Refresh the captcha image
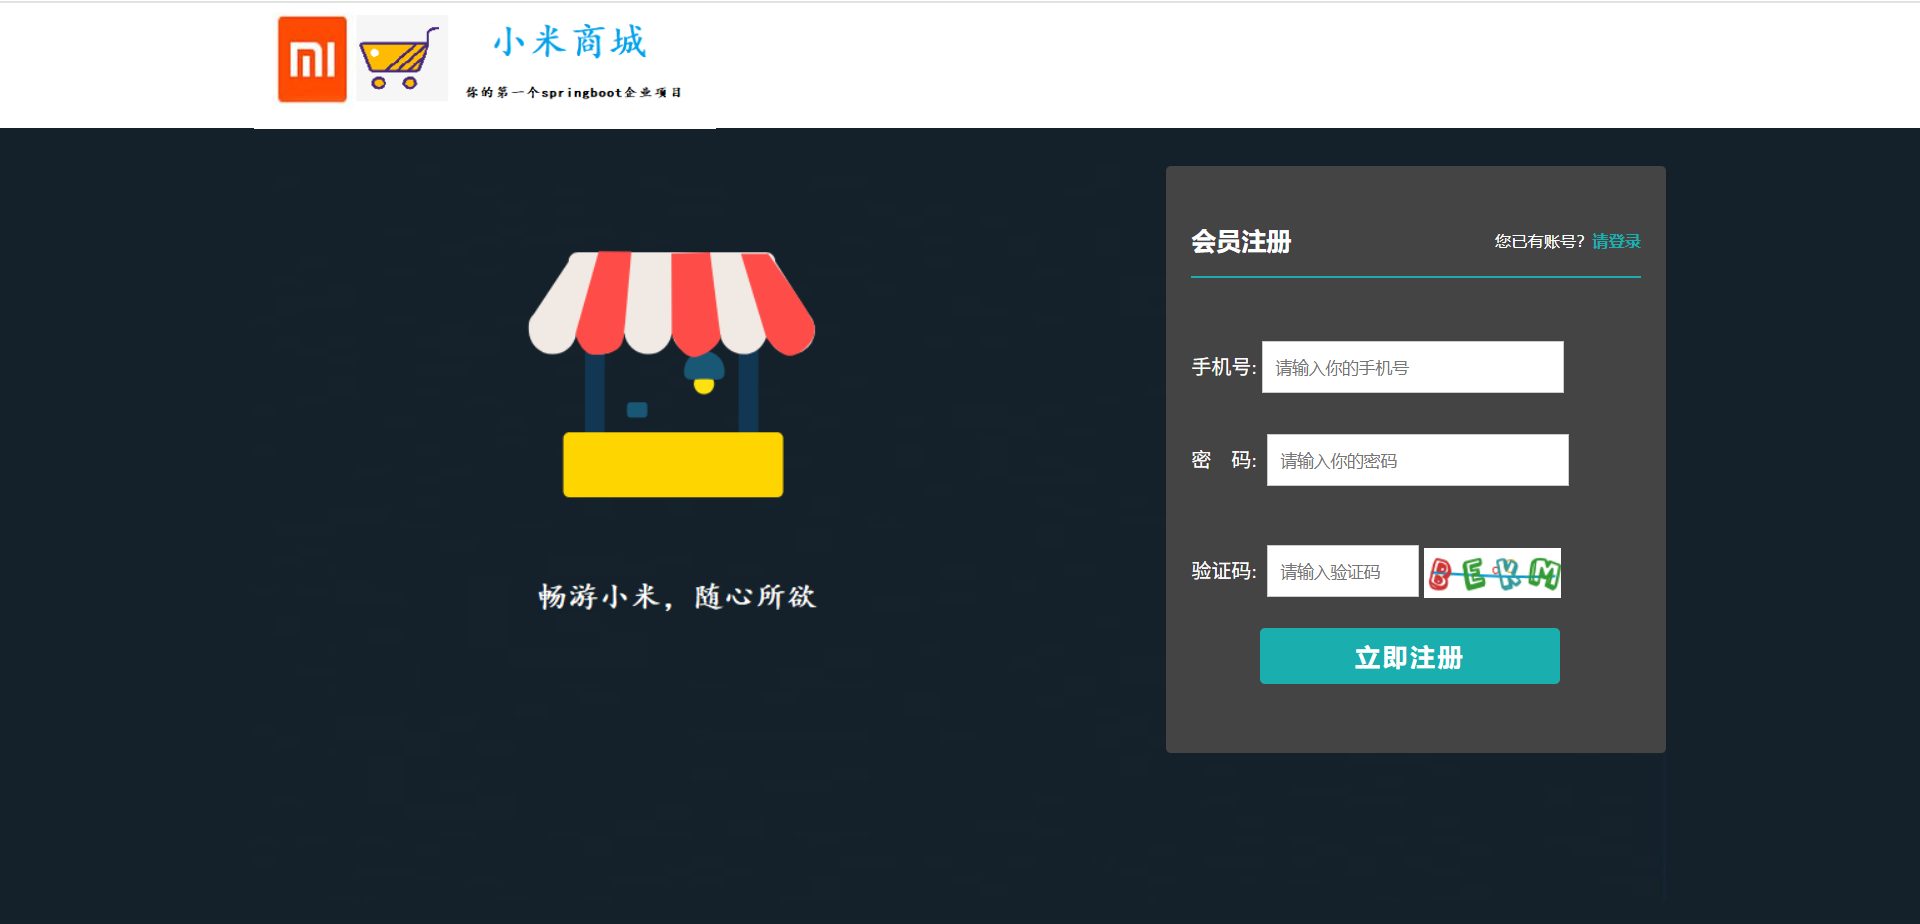The height and width of the screenshot is (924, 1920). coord(1492,573)
